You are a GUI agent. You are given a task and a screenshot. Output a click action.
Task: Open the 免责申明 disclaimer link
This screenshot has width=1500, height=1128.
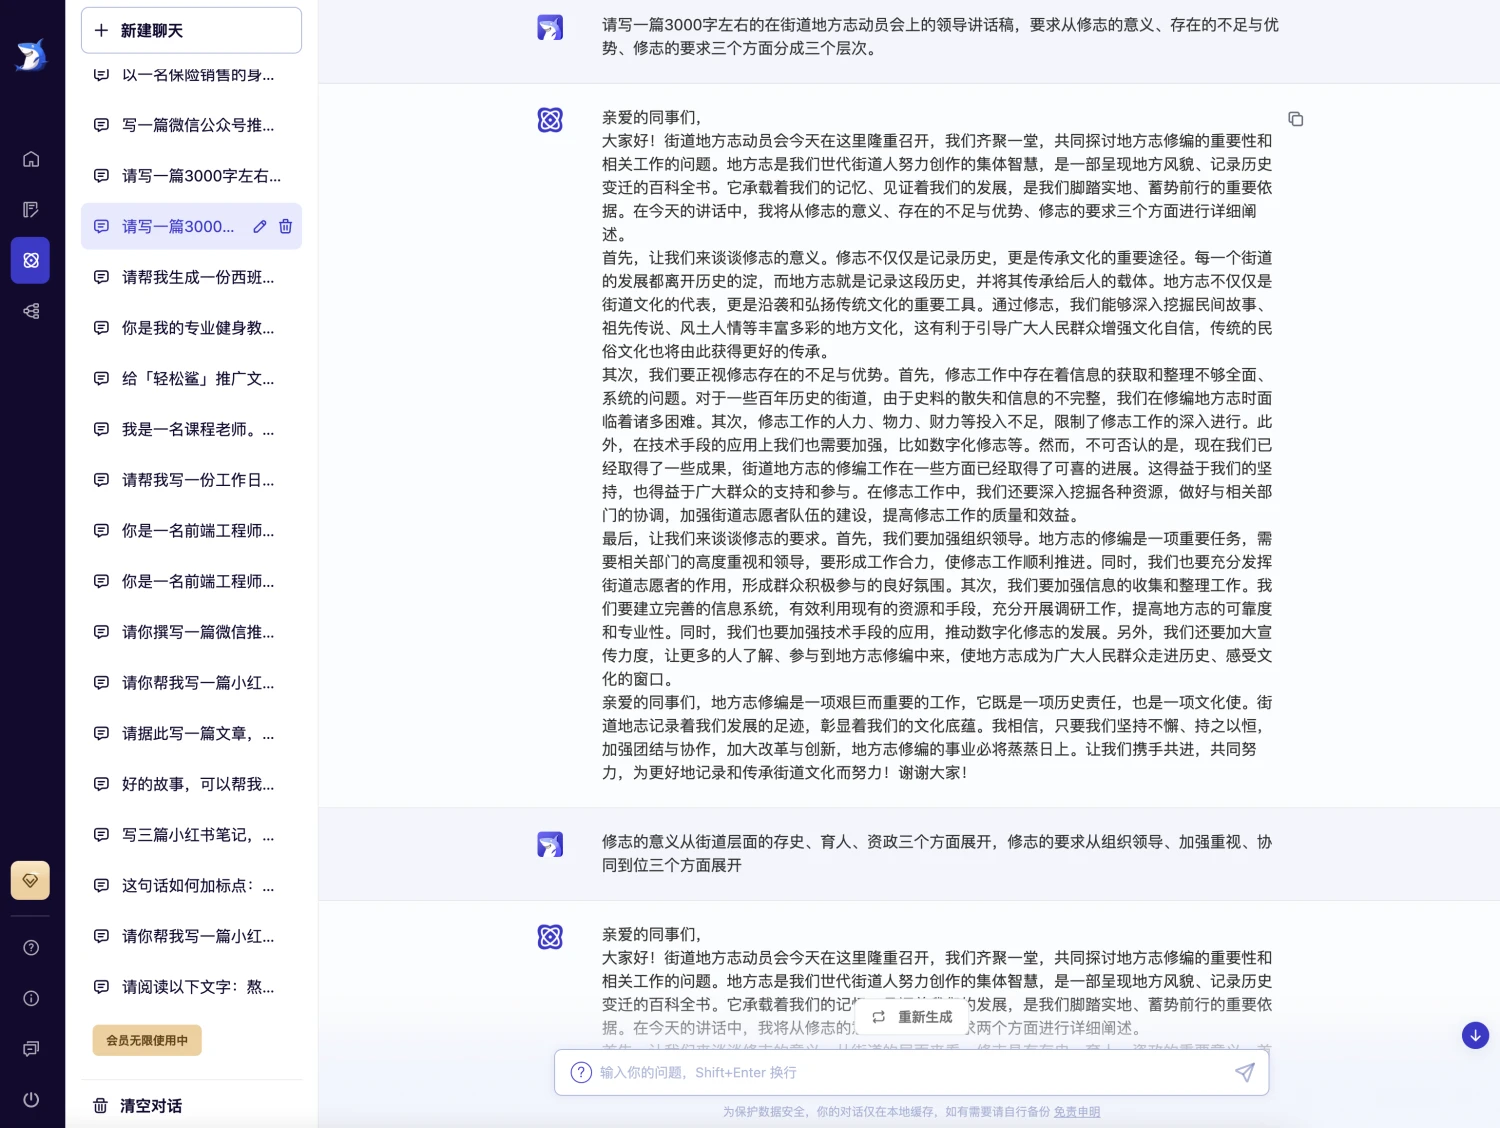click(1077, 1112)
